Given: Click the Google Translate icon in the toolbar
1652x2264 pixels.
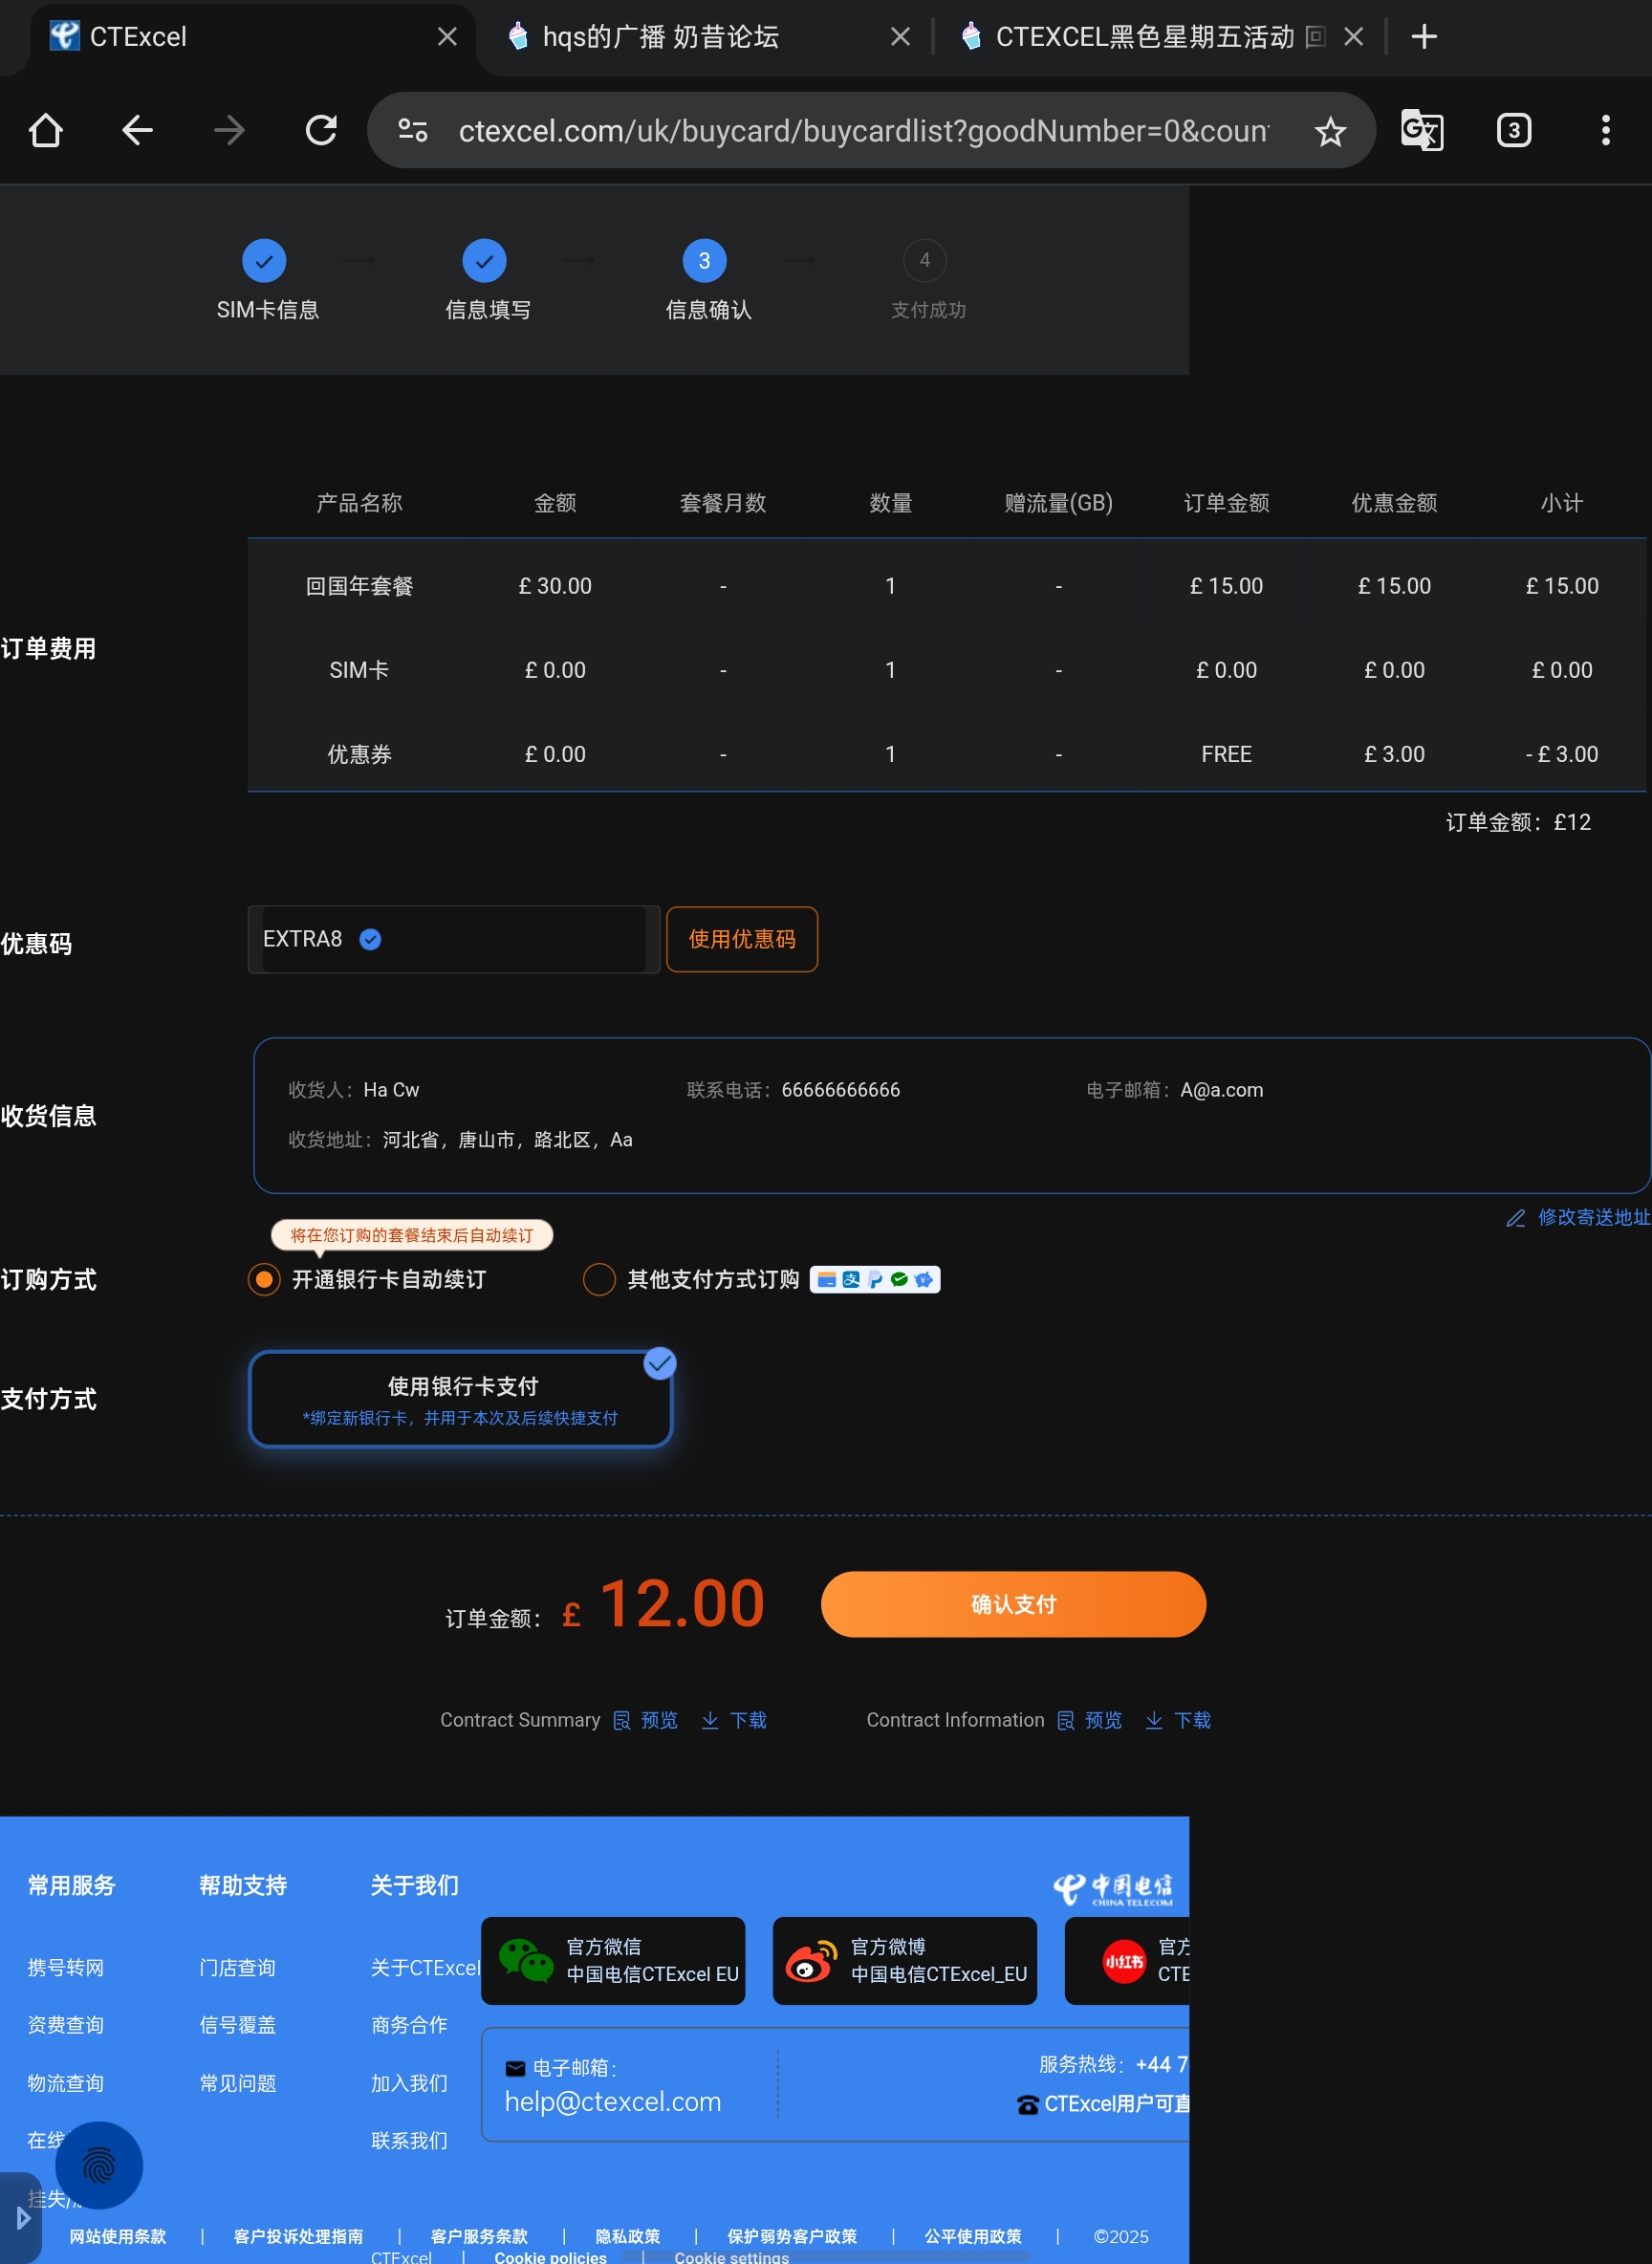Looking at the screenshot, I should (1422, 130).
